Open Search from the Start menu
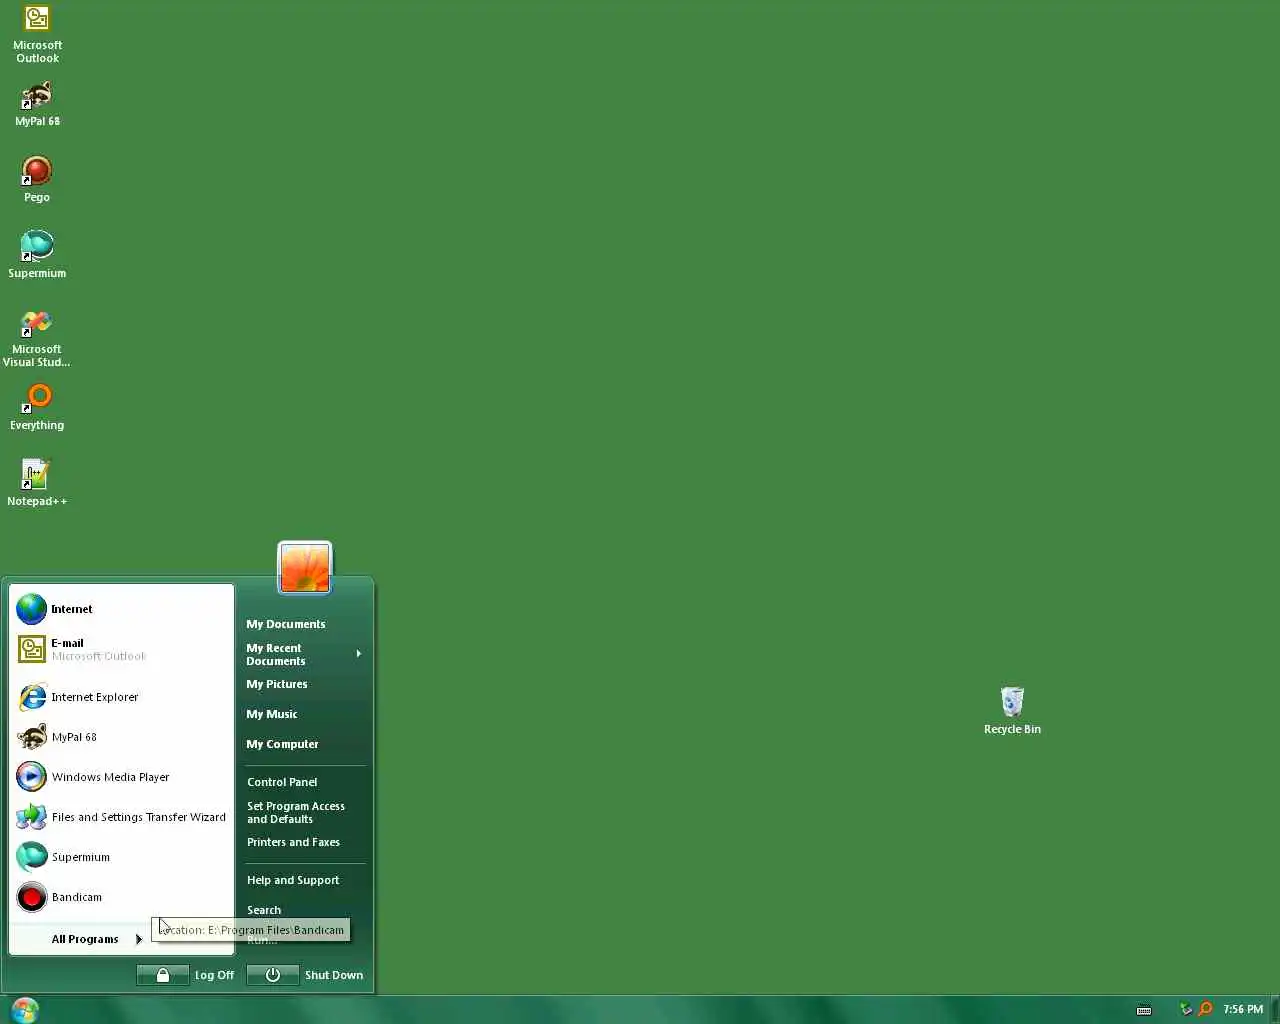Screen dimensions: 1280x1024 click(305, 910)
